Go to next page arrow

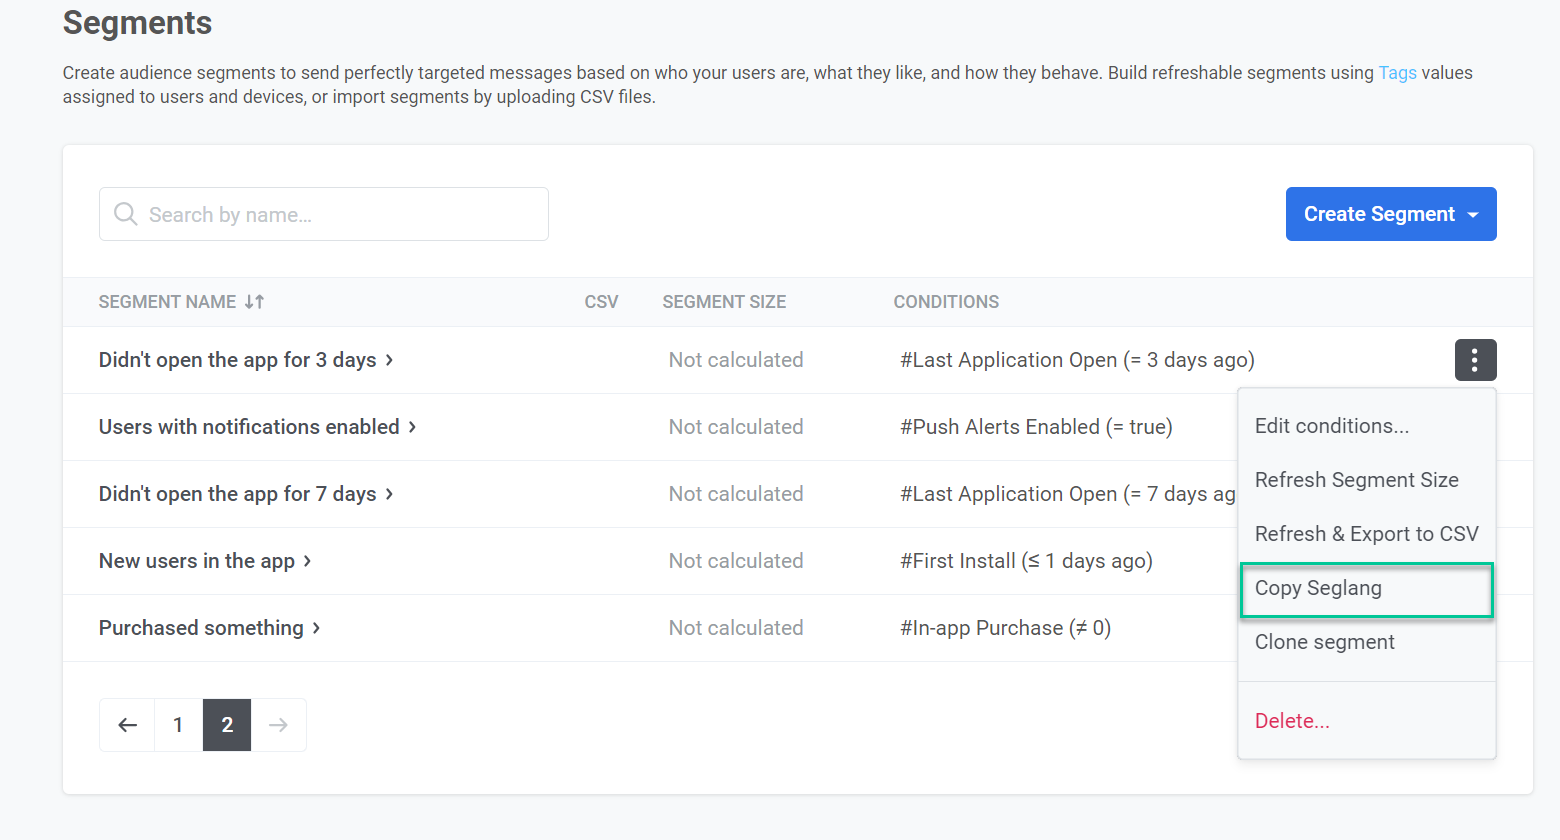278,725
